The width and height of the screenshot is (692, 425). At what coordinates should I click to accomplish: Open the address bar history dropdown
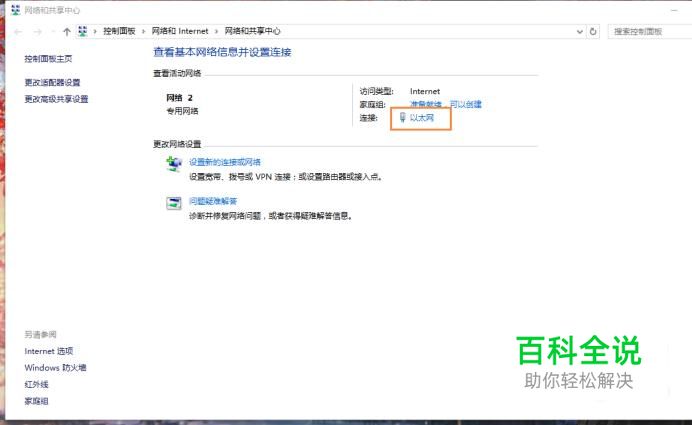(579, 32)
